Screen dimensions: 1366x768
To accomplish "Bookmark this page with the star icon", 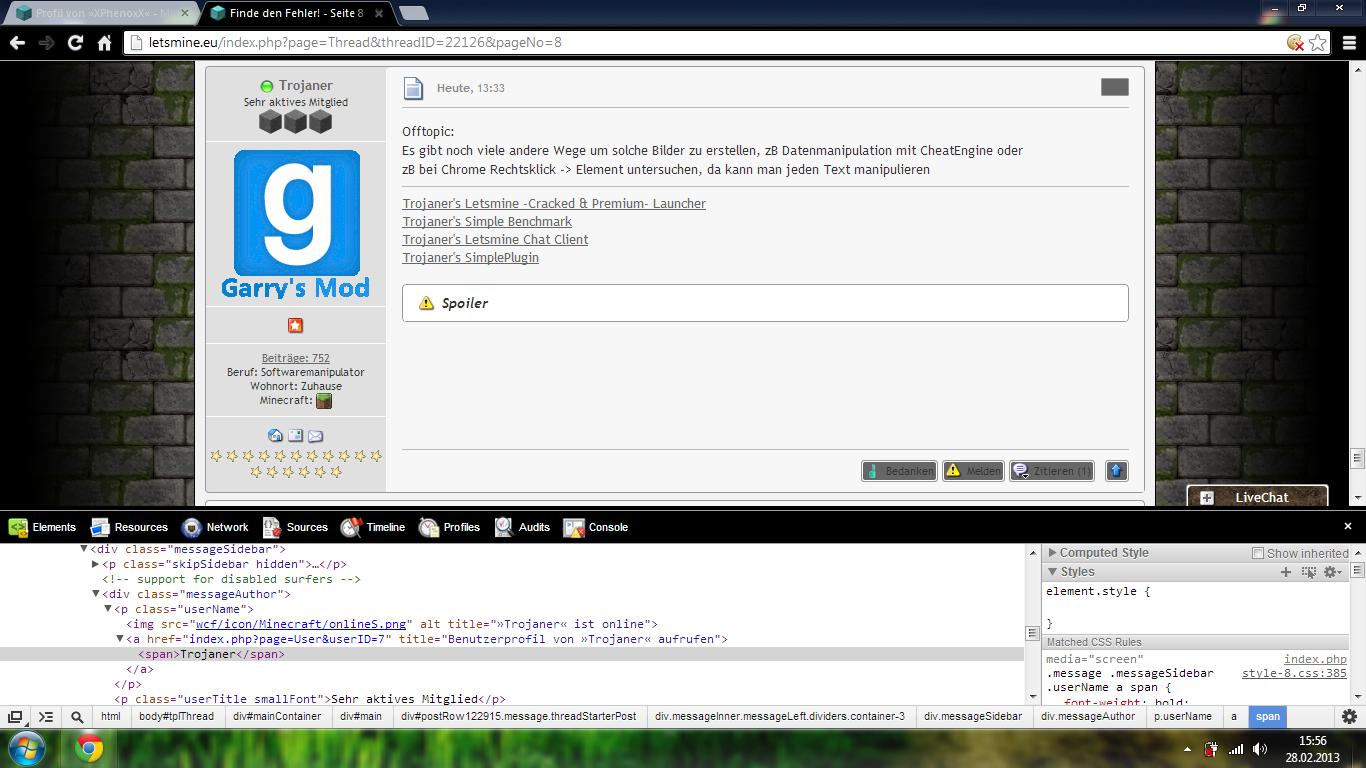I will (x=1318, y=43).
